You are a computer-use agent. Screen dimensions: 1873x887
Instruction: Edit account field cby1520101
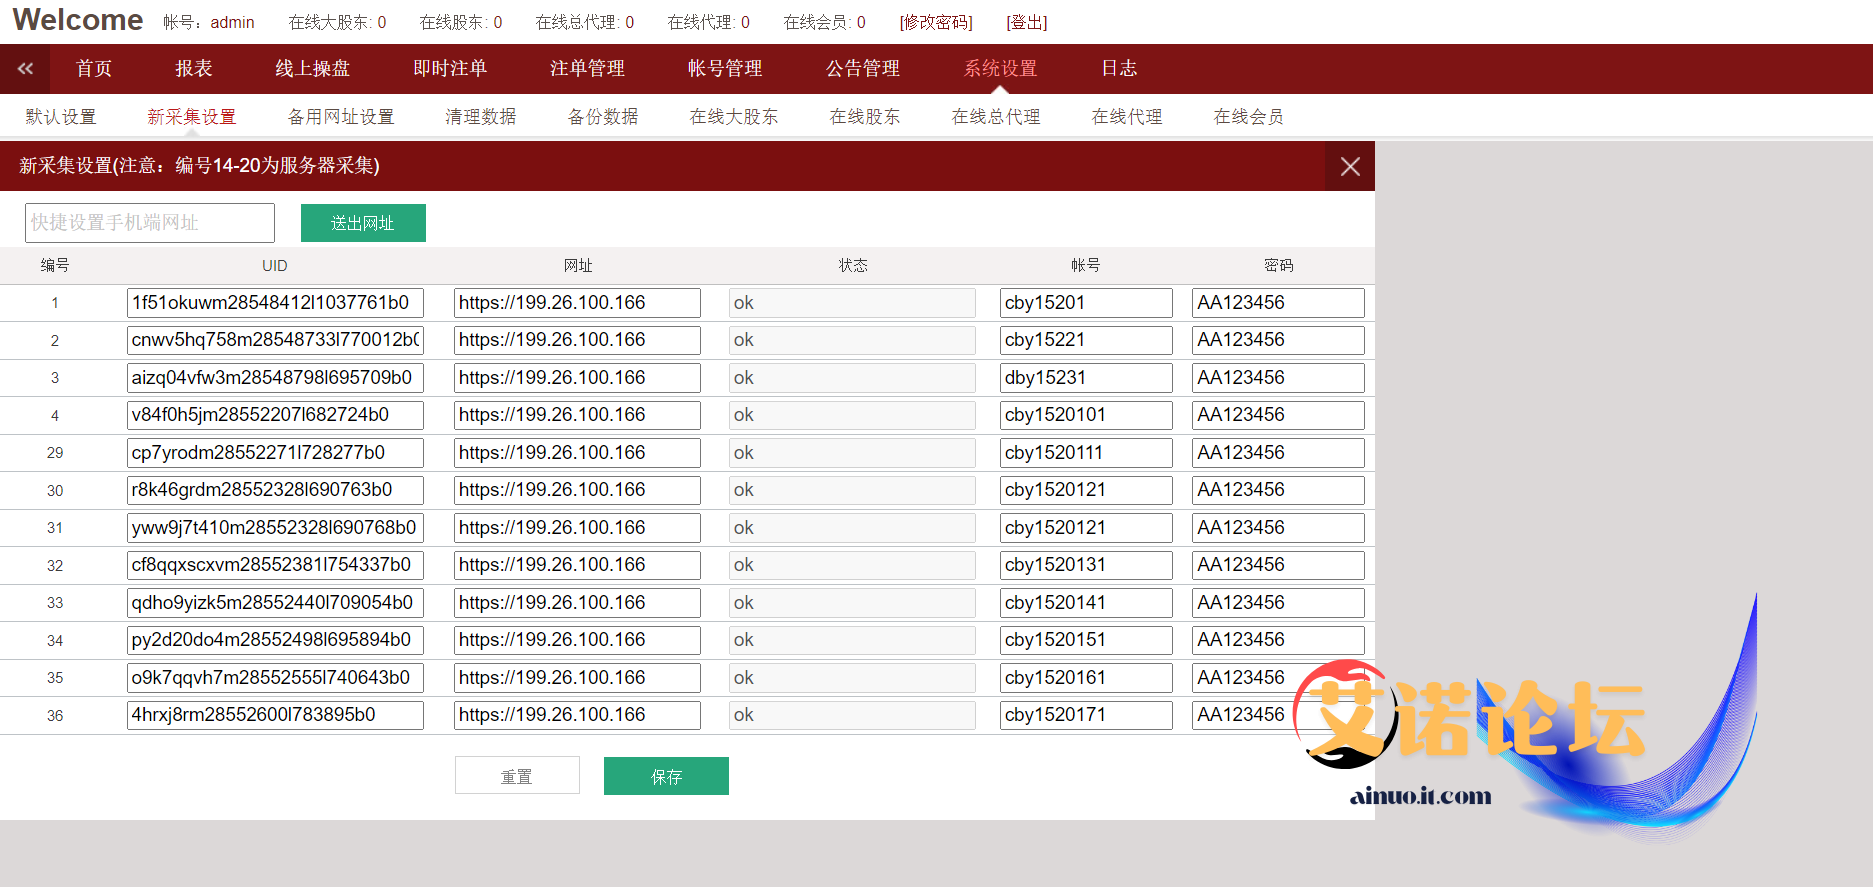[1086, 415]
